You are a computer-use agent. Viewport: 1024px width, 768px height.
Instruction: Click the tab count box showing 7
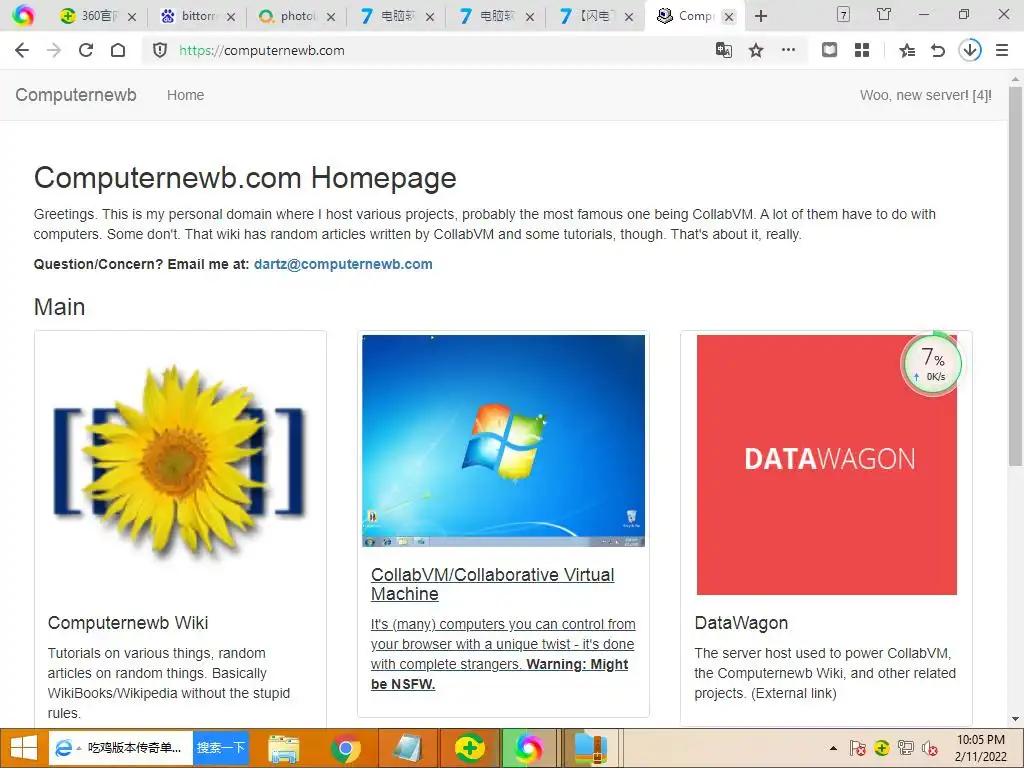843,14
